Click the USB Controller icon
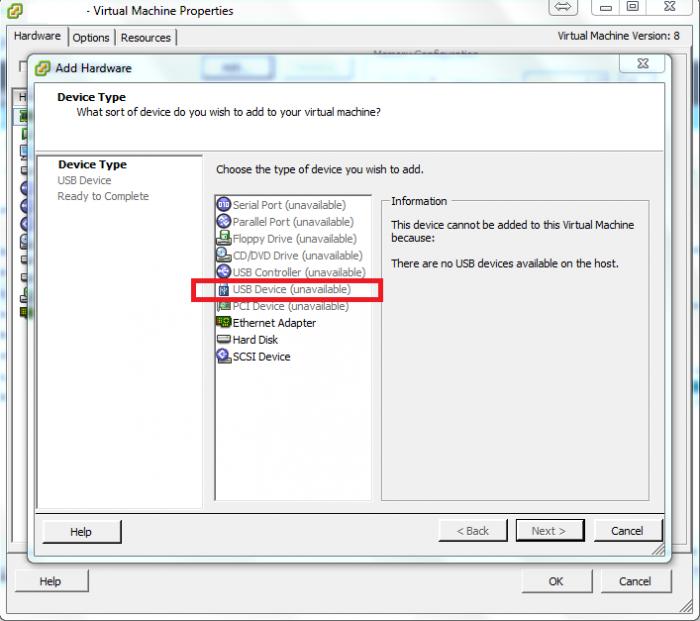The height and width of the screenshot is (621, 700). pyautogui.click(x=224, y=271)
